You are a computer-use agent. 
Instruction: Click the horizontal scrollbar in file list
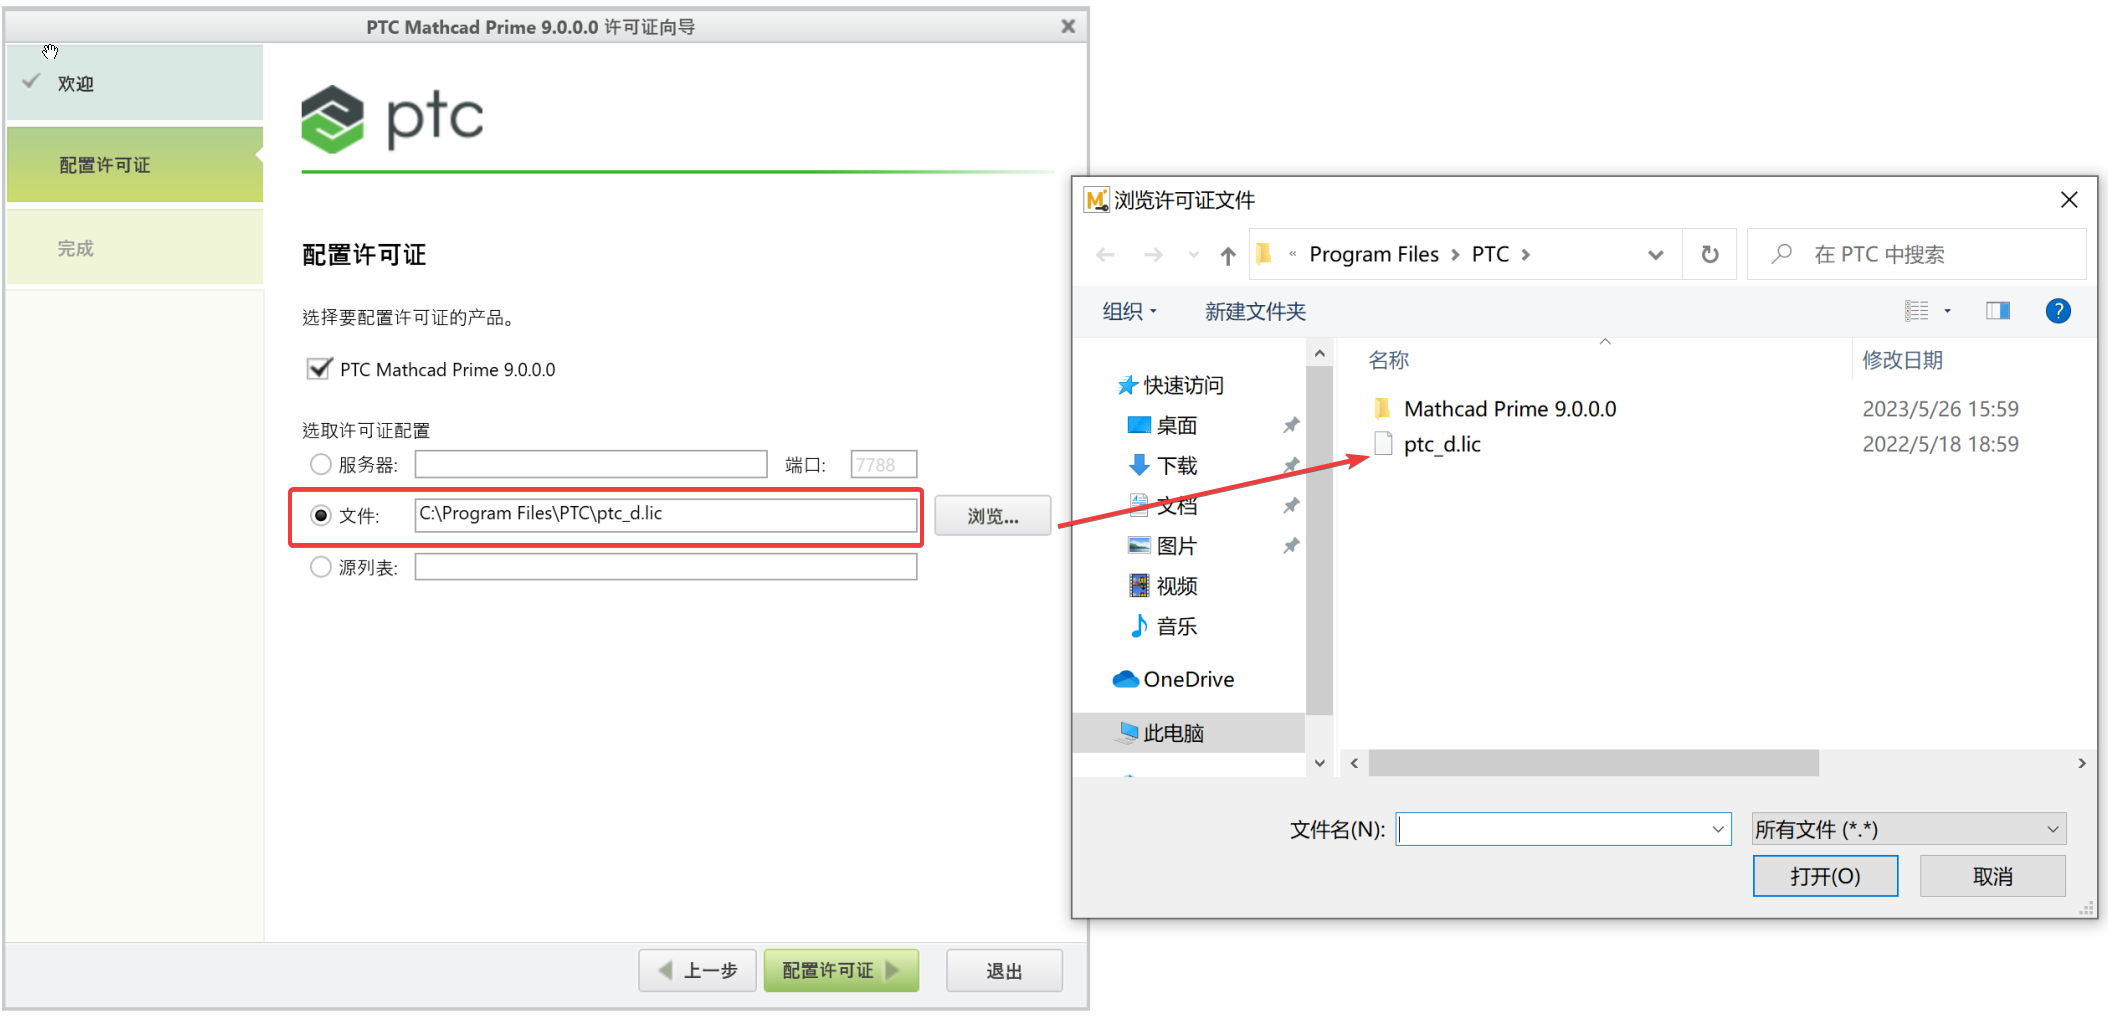coord(1593,763)
